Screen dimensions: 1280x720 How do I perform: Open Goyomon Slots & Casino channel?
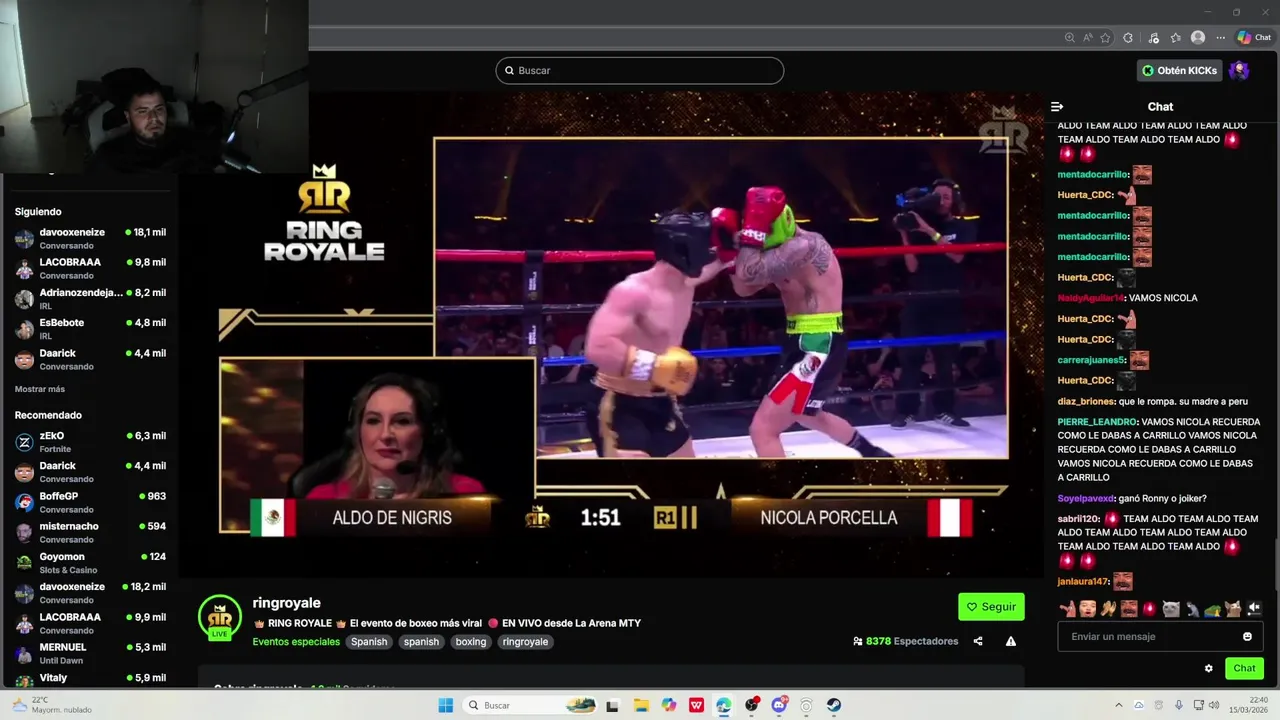coord(90,563)
